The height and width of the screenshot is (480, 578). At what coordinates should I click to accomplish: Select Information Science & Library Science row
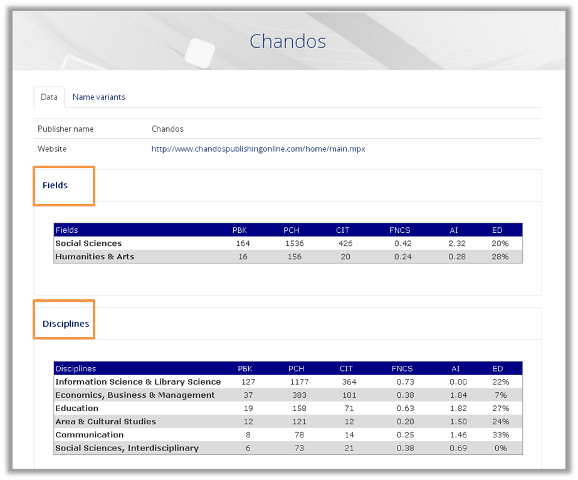pos(288,382)
